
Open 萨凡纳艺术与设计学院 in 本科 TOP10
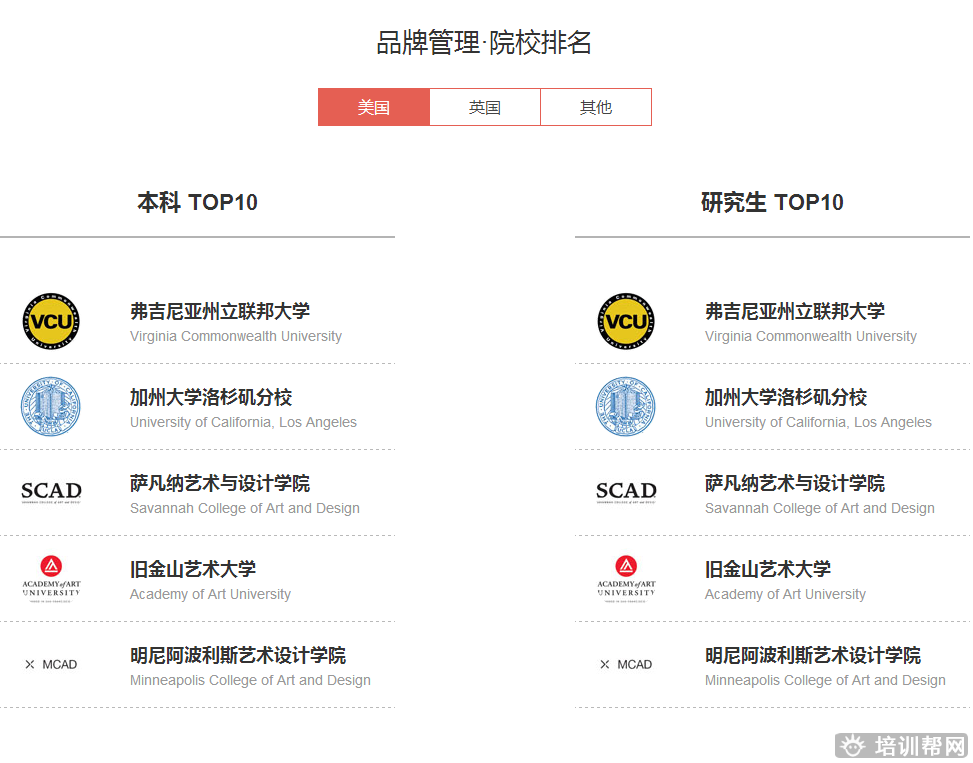[220, 483]
